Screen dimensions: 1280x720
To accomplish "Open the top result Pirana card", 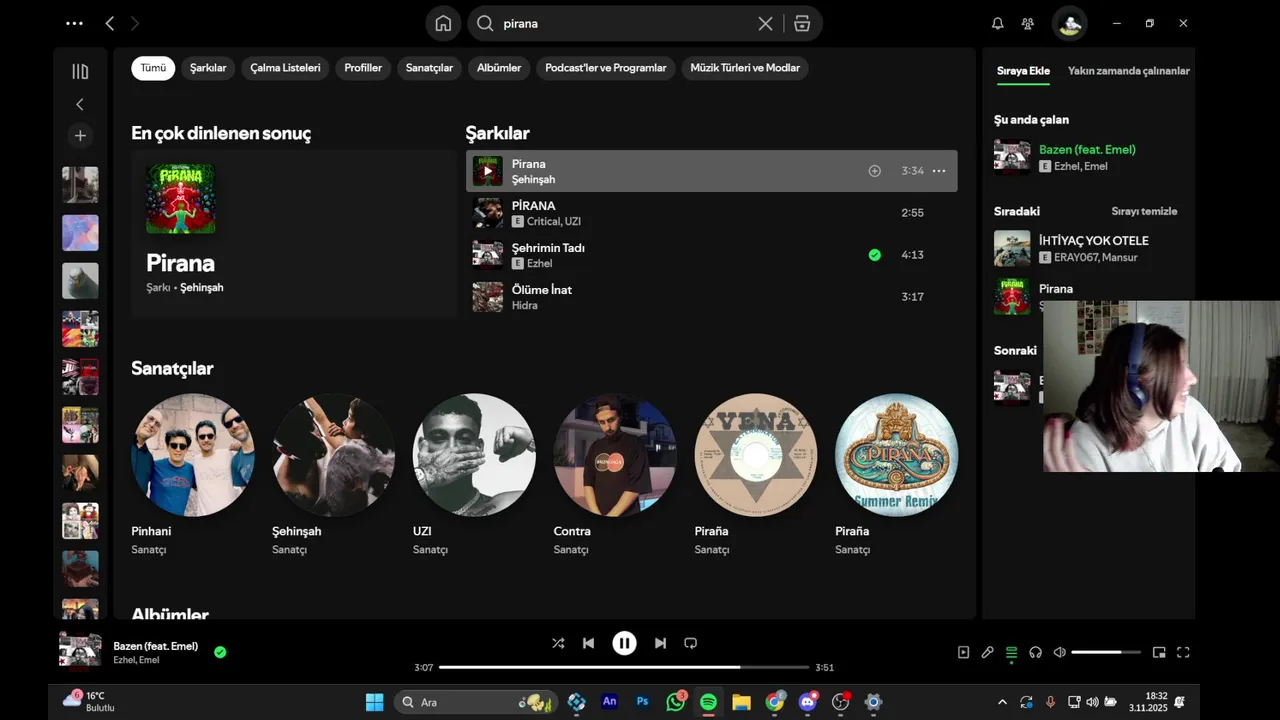I will (293, 234).
